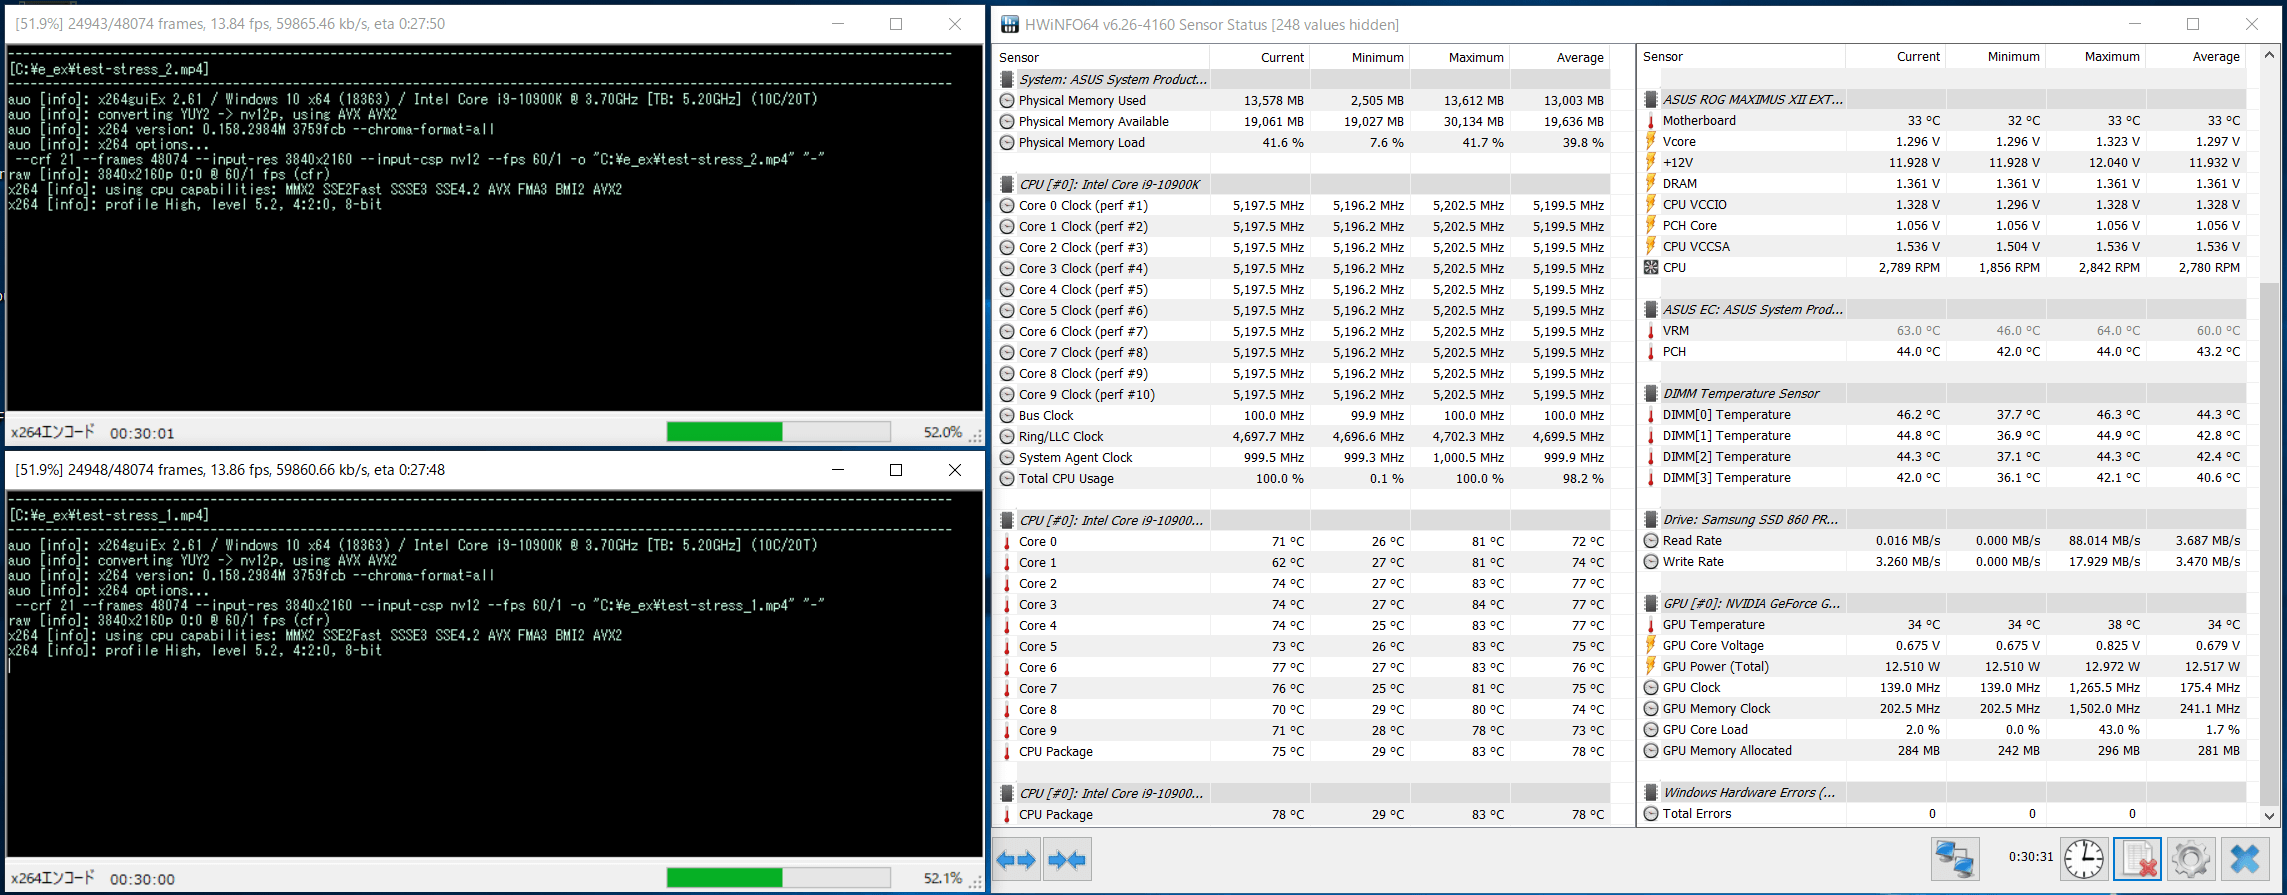Click the blue X close sensors button

pos(2245,859)
